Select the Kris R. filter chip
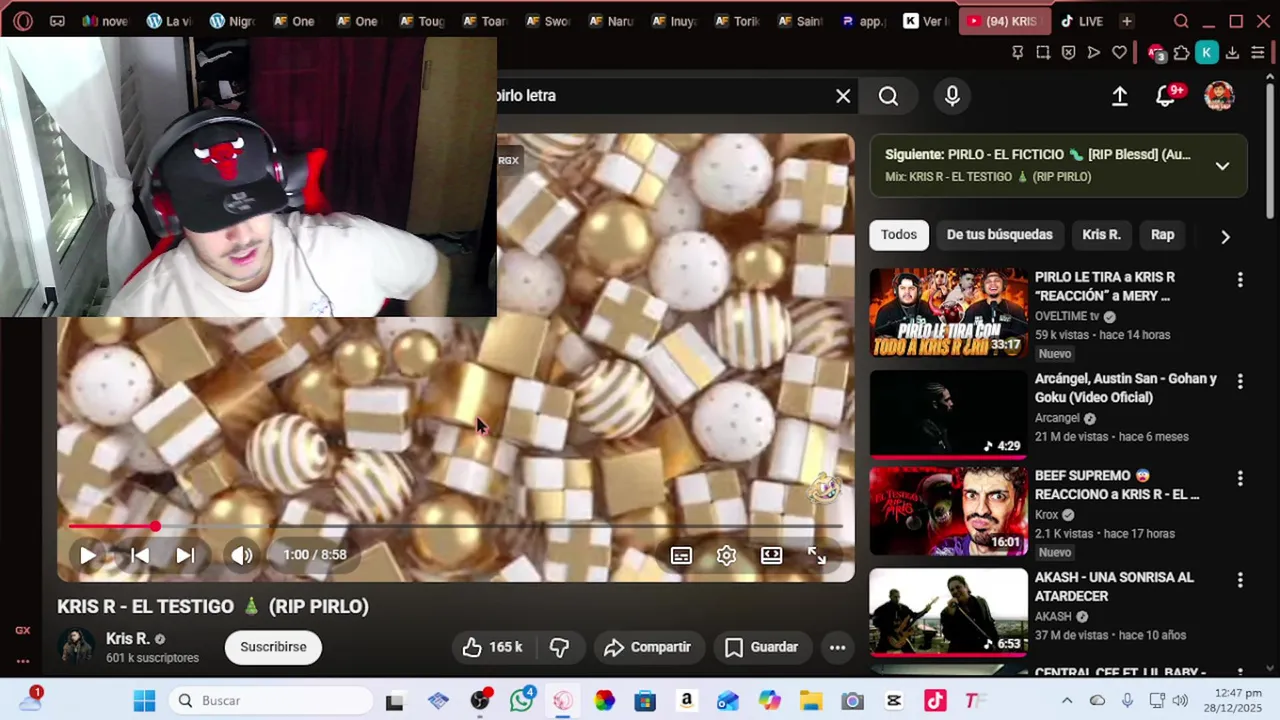The width and height of the screenshot is (1280, 720). point(1101,235)
